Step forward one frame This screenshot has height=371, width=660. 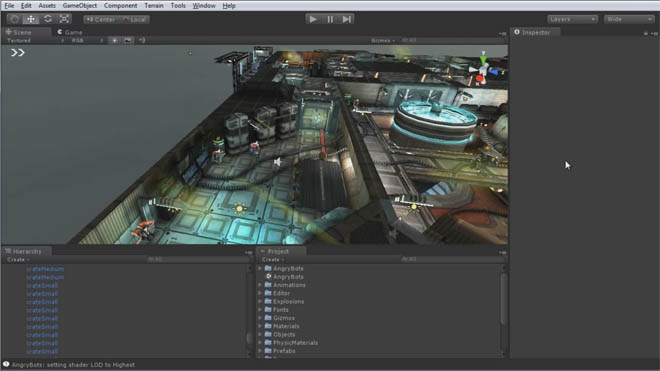tap(346, 19)
